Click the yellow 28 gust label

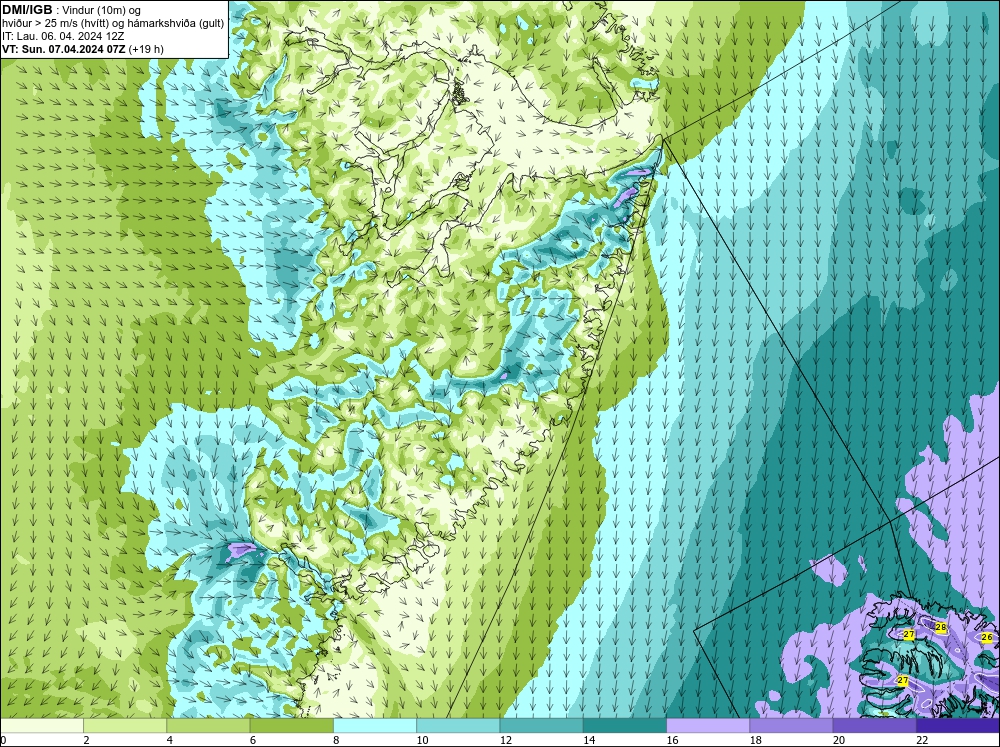point(941,628)
